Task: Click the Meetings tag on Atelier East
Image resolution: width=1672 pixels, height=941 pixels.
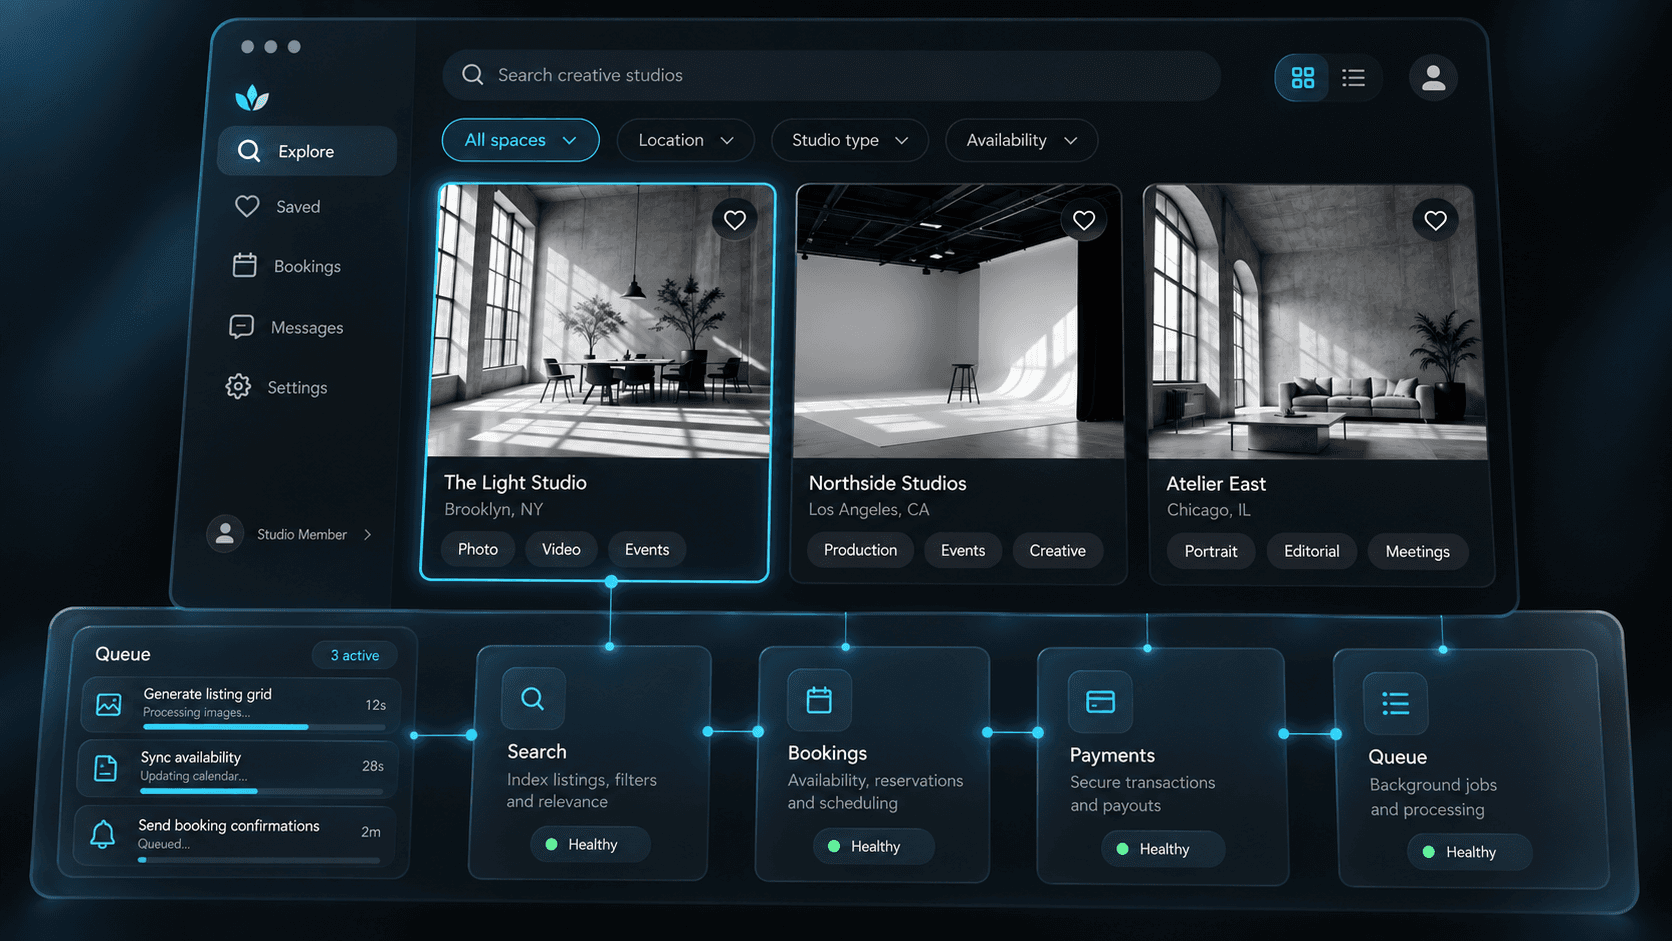Action: click(x=1417, y=551)
